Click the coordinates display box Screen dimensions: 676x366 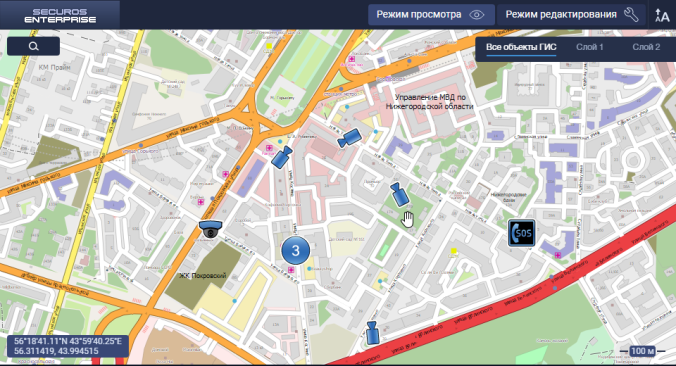tap(68, 346)
